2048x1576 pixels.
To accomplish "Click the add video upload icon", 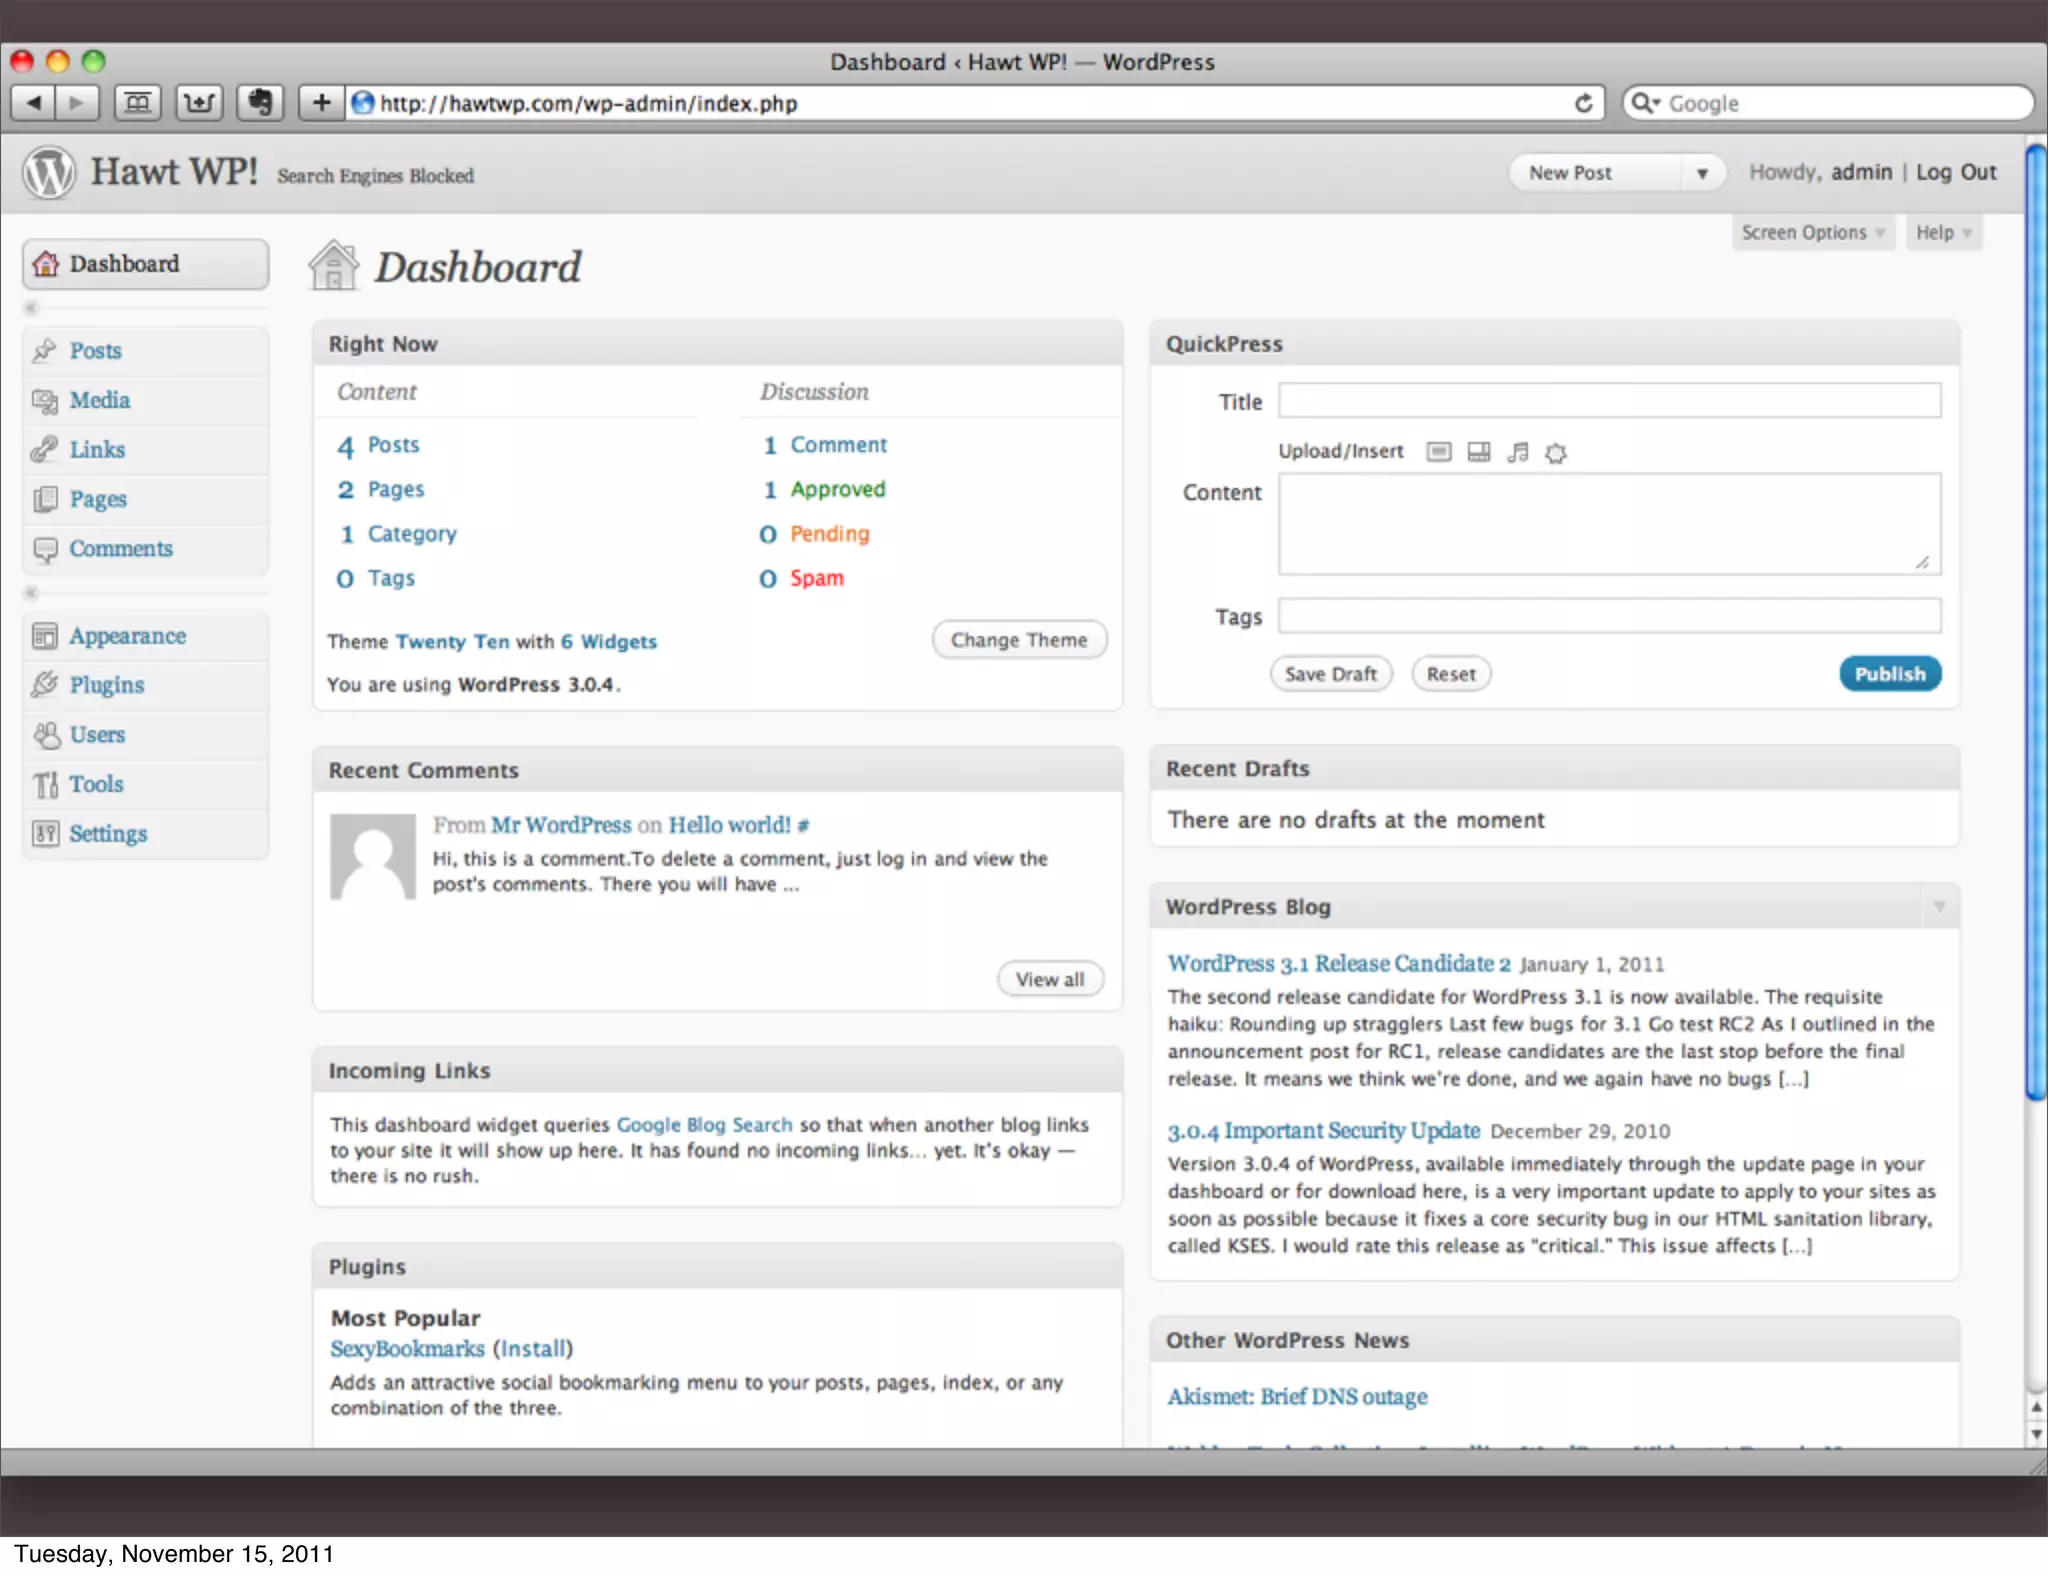I will pyautogui.click(x=1478, y=452).
